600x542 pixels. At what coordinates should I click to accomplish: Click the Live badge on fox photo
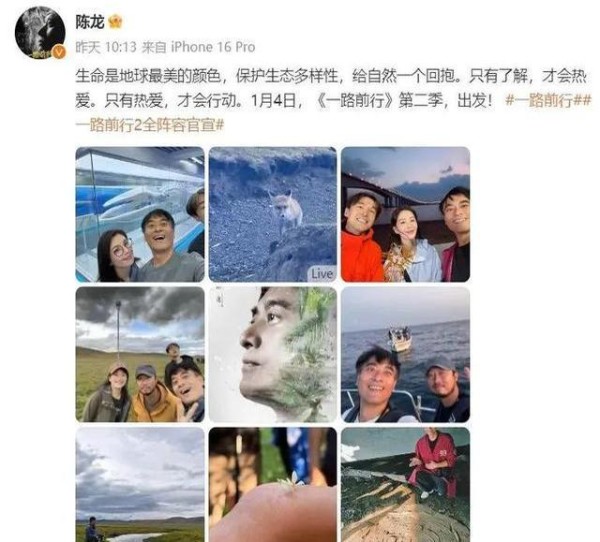coord(321,274)
